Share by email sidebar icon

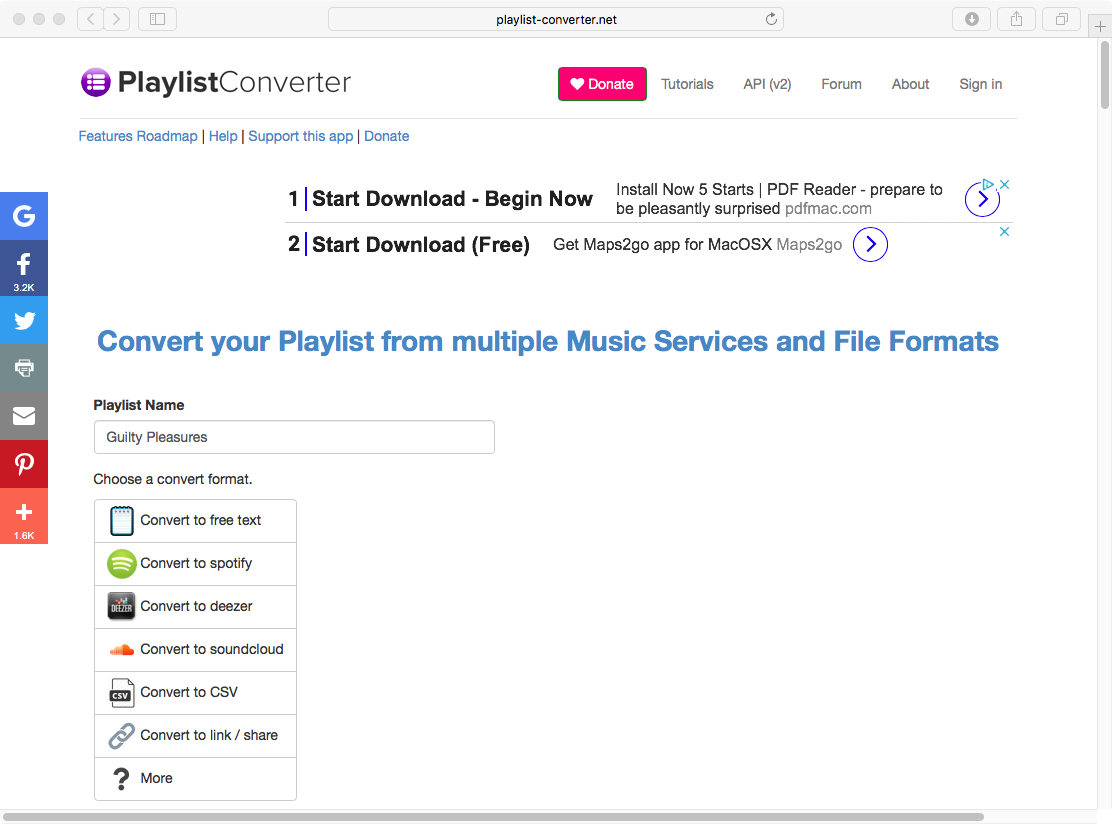pyautogui.click(x=24, y=416)
